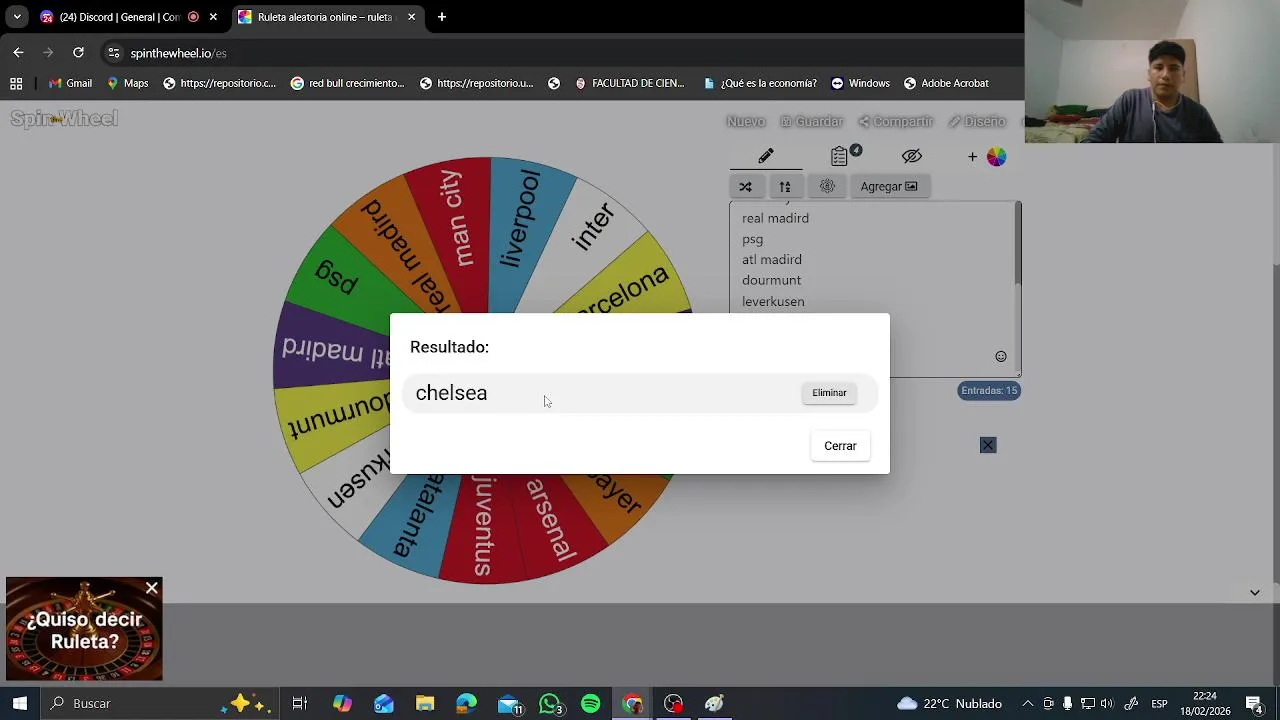Click the Eliminar button for chelsea
Screen dimensions: 1280x720
[x=829, y=393]
